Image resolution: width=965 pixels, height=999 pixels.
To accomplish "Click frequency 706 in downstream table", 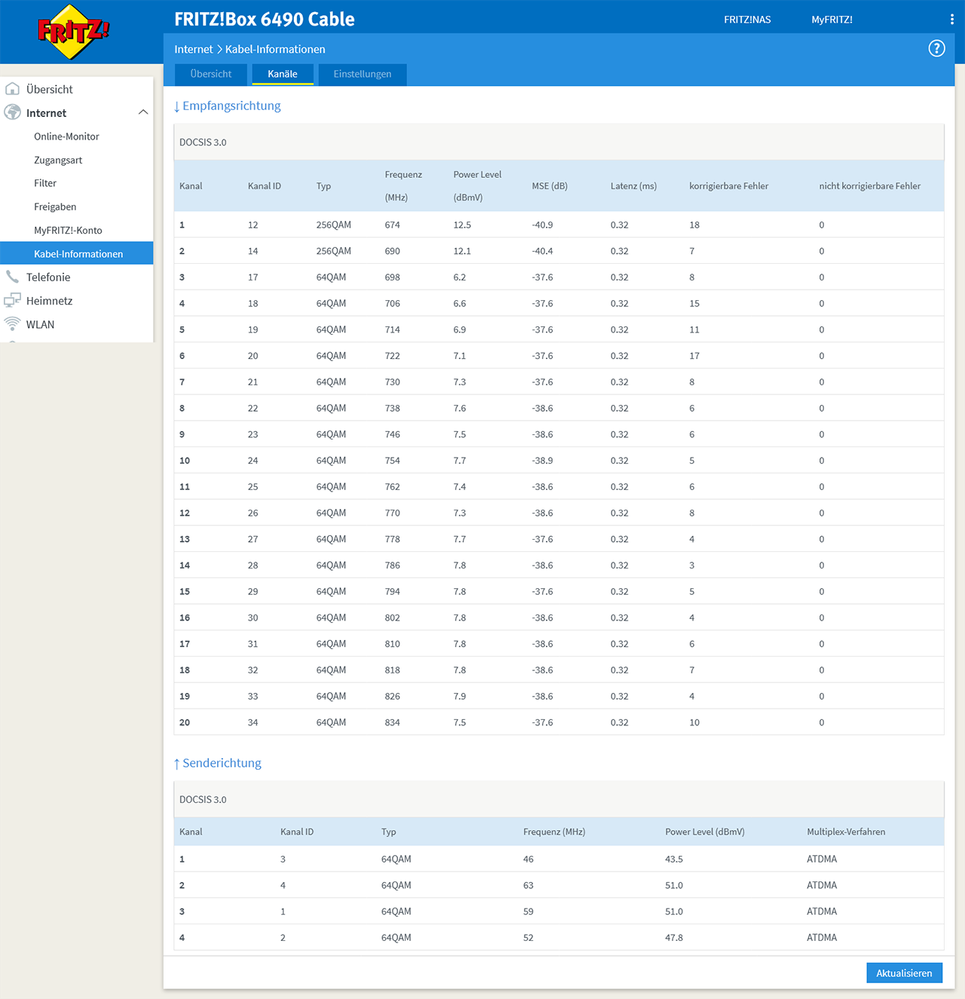I will point(392,303).
